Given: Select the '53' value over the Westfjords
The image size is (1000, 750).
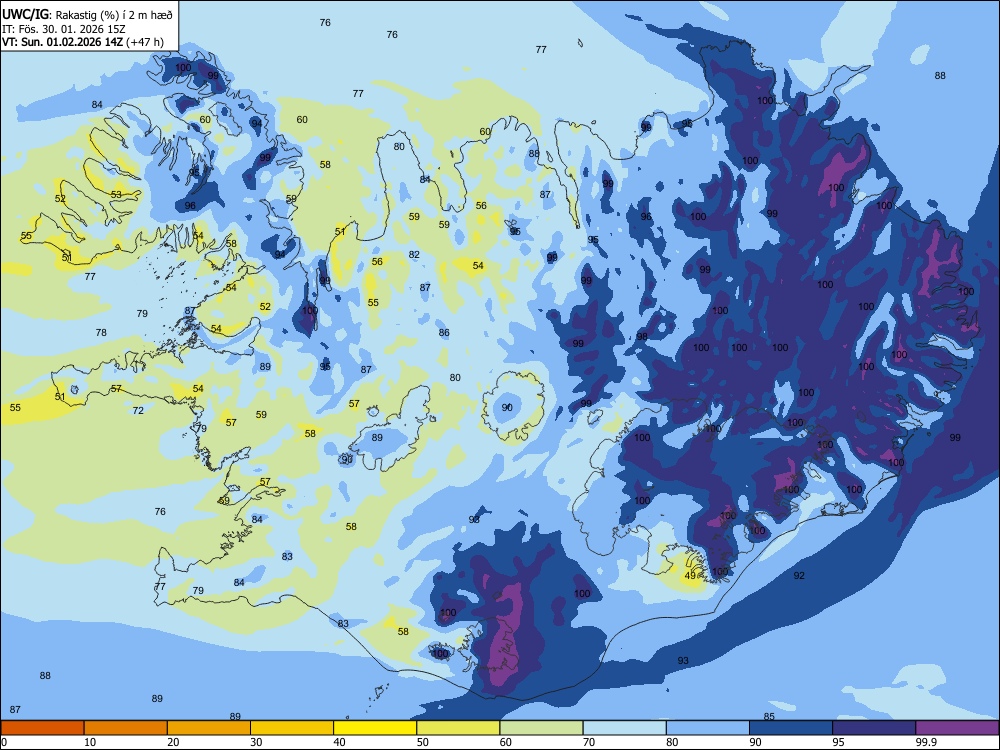Looking at the screenshot, I should pyautogui.click(x=116, y=195).
